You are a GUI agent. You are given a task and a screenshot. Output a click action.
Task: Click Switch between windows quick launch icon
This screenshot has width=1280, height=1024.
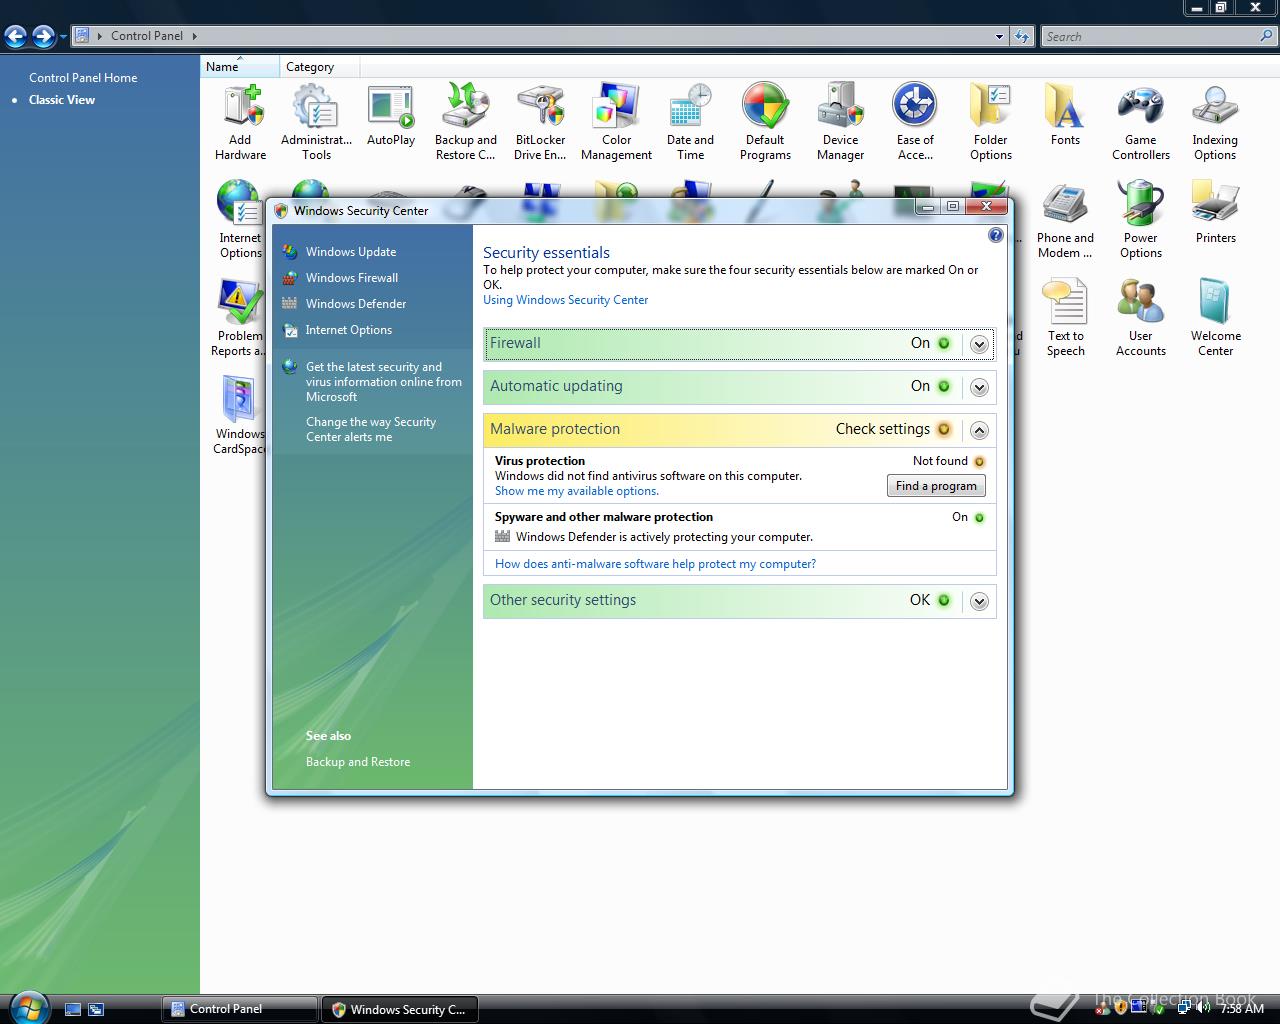click(96, 1010)
